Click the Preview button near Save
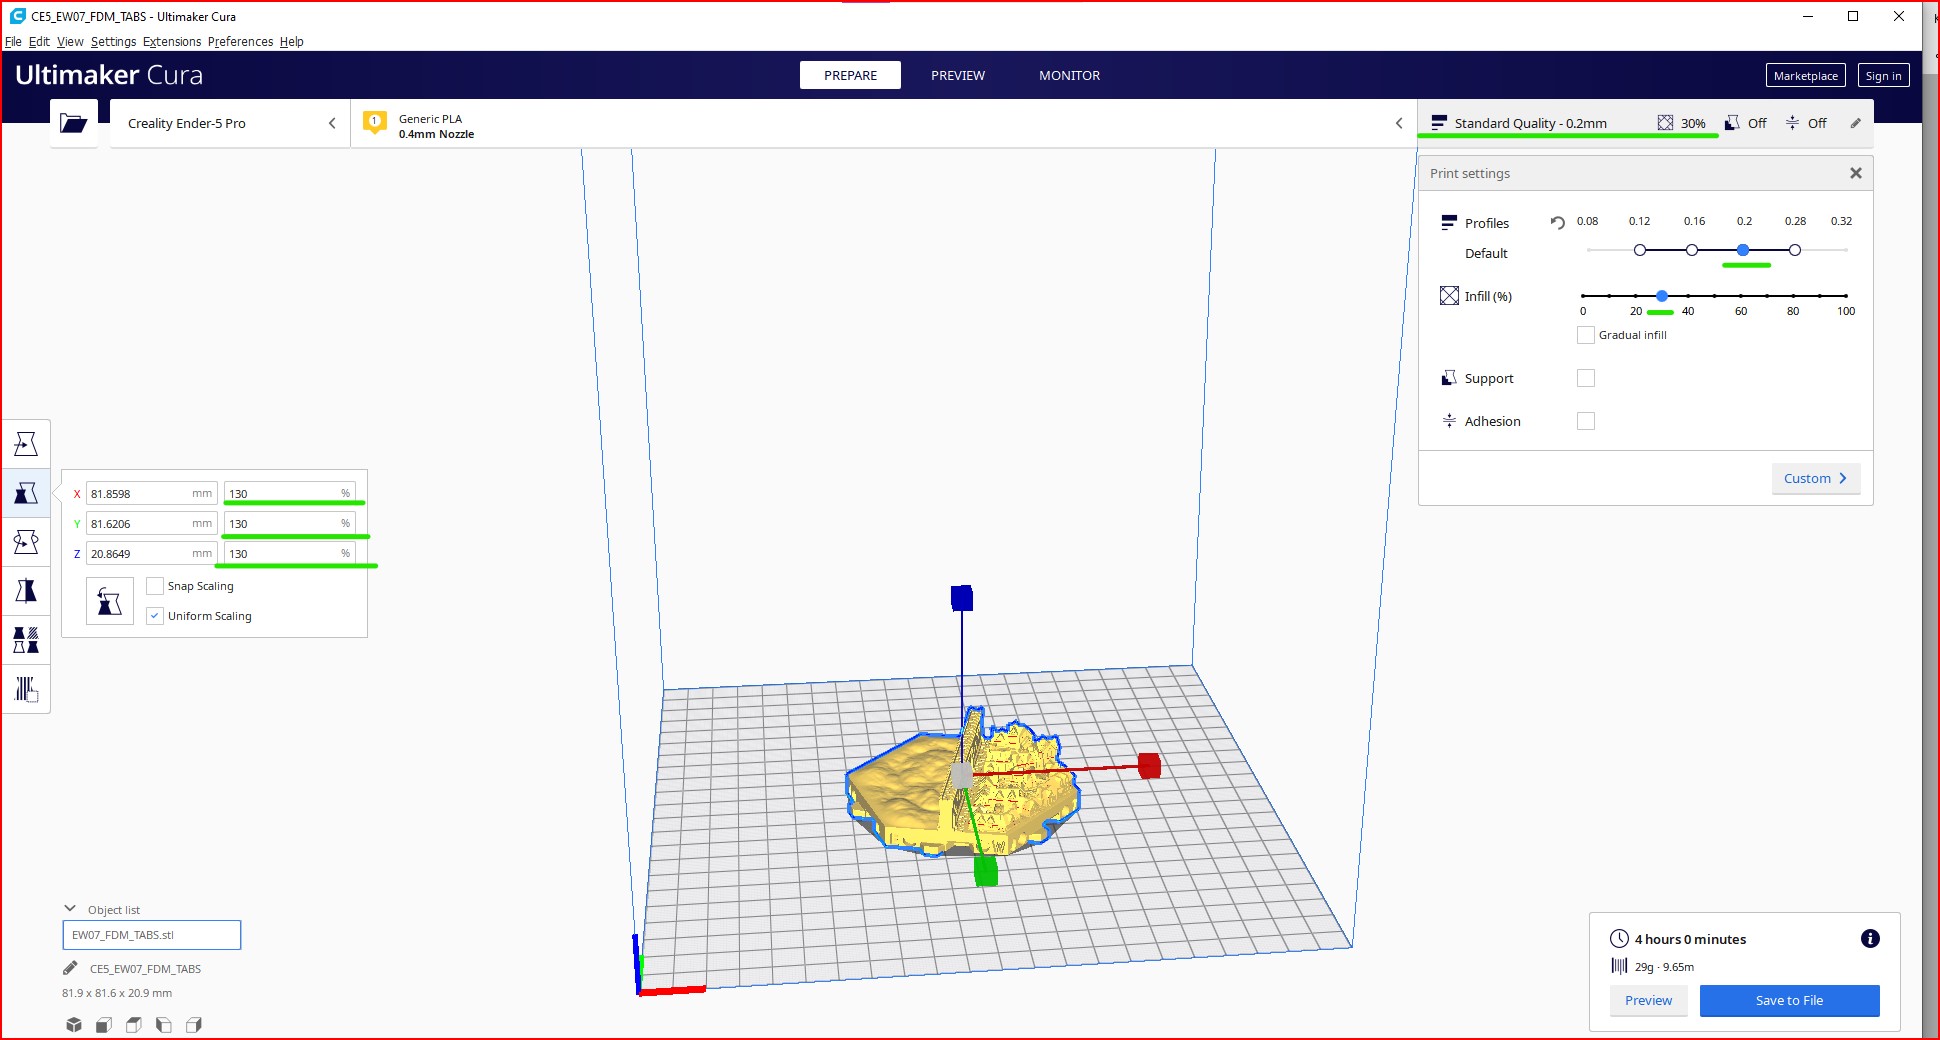 coord(1648,1000)
